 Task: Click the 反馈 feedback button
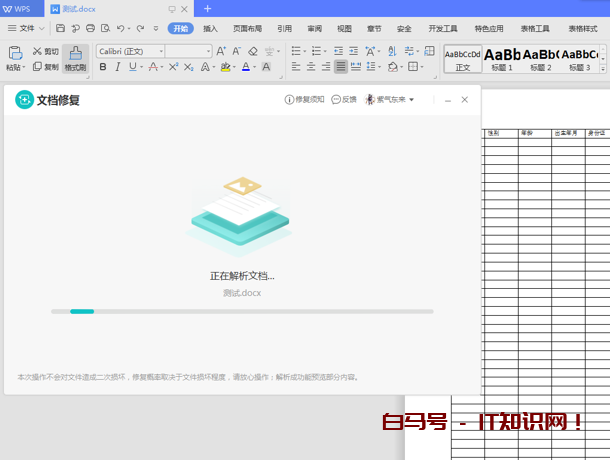pyautogui.click(x=344, y=100)
